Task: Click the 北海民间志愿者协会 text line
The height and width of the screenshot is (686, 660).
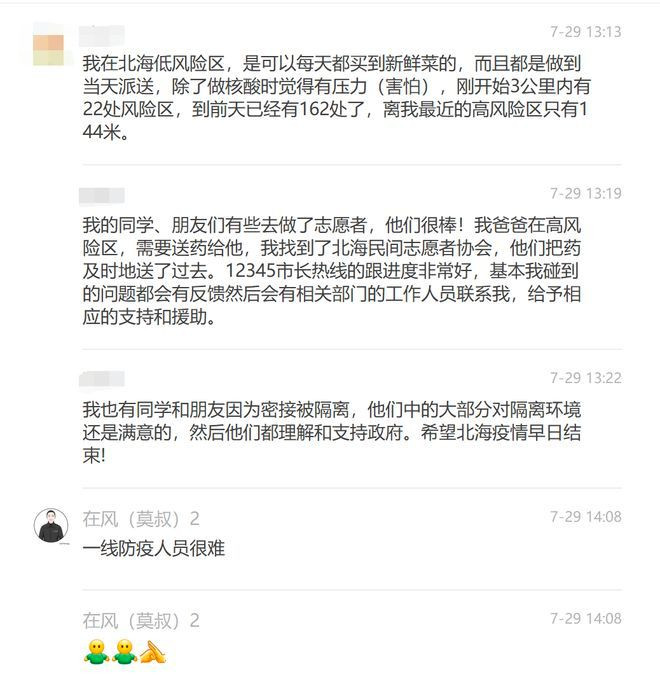Action: pyautogui.click(x=332, y=248)
